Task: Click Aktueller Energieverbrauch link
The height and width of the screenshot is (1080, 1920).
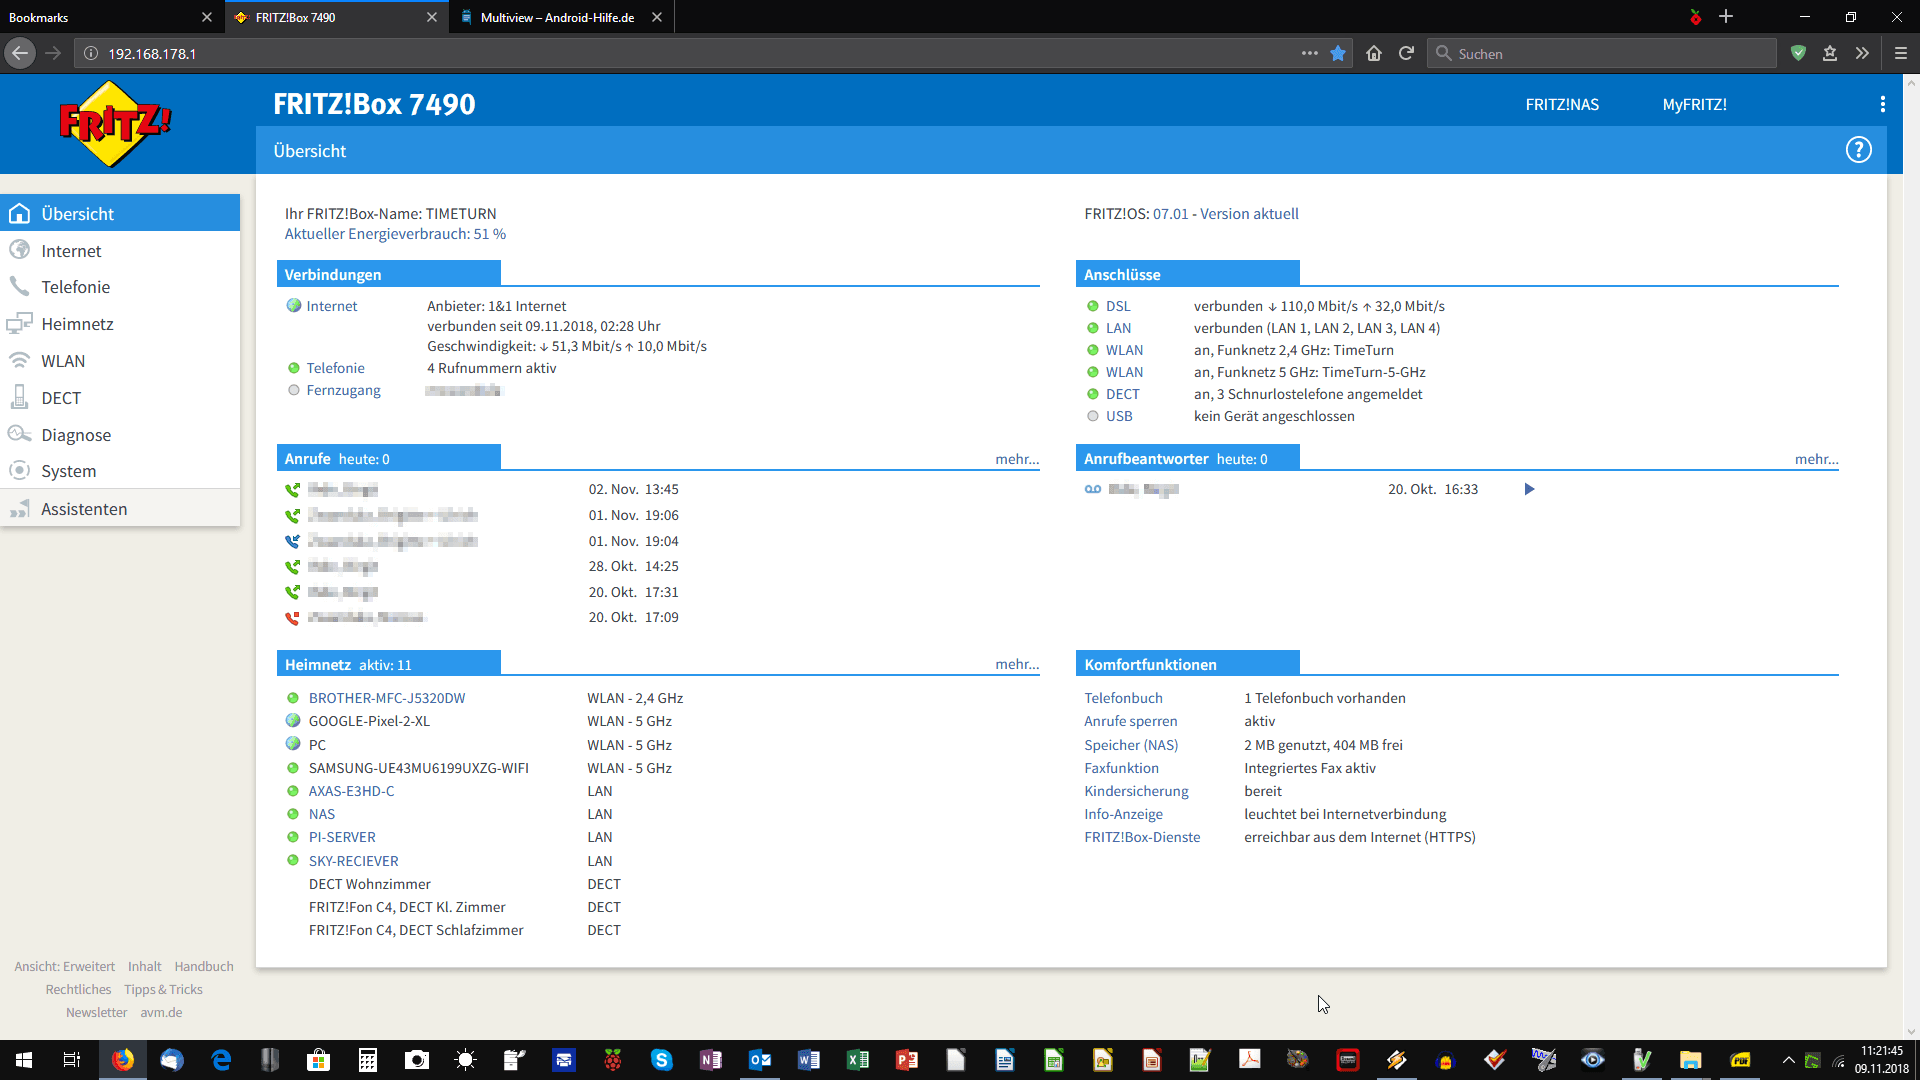Action: 395,234
